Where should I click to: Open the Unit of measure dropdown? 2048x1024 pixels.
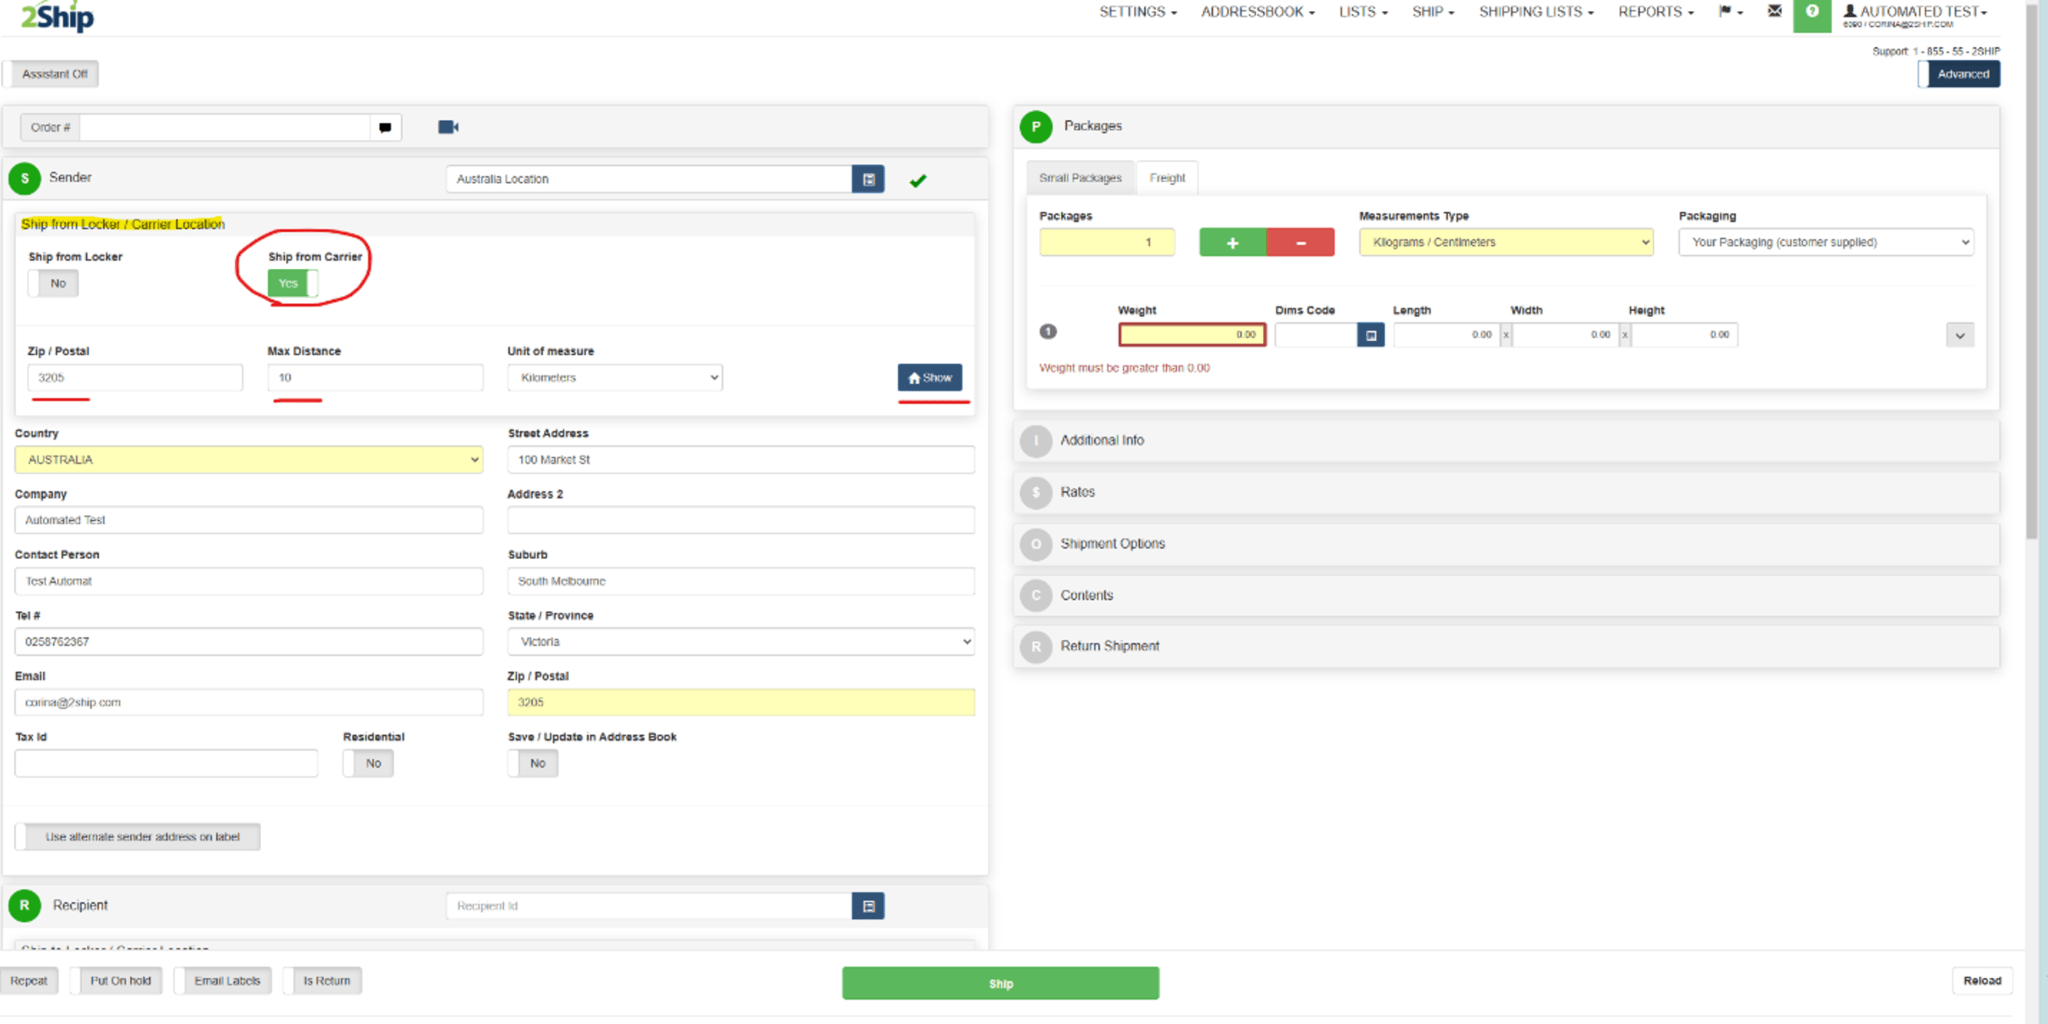614,377
